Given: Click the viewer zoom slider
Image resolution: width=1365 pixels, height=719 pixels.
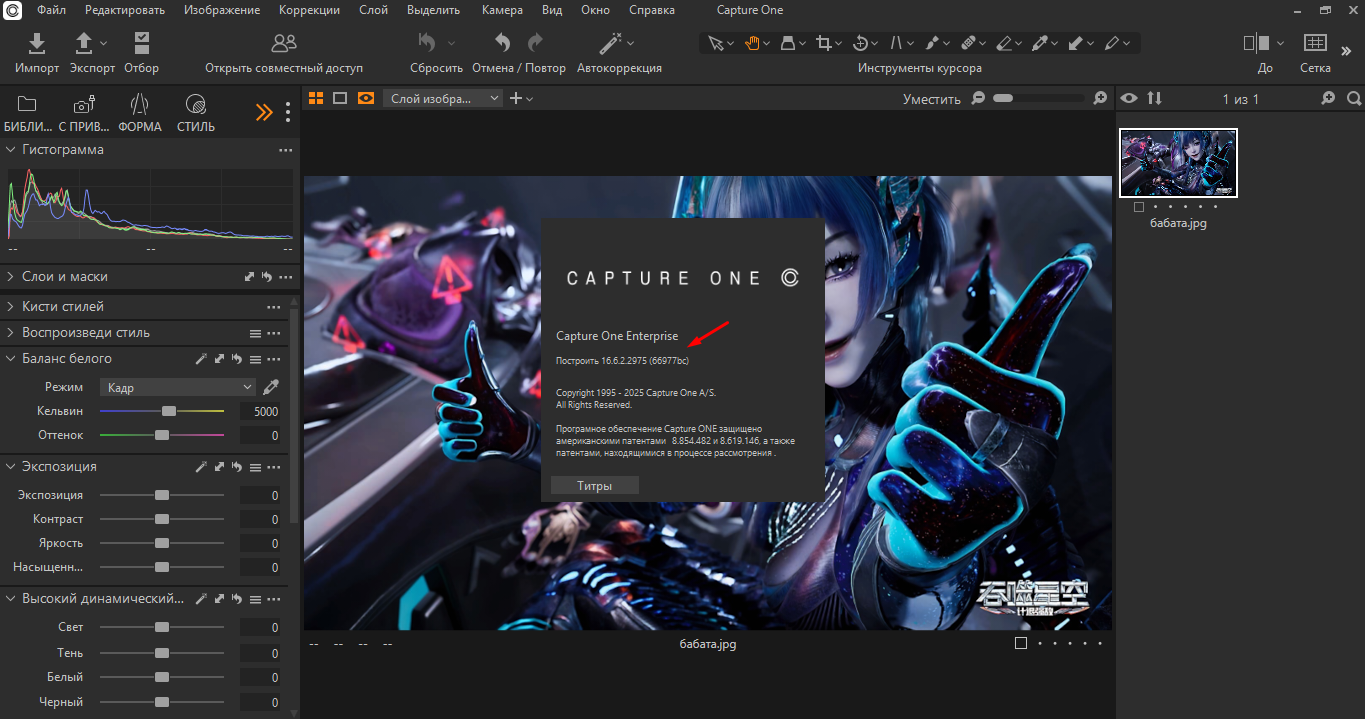Looking at the screenshot, I should [x=1039, y=98].
